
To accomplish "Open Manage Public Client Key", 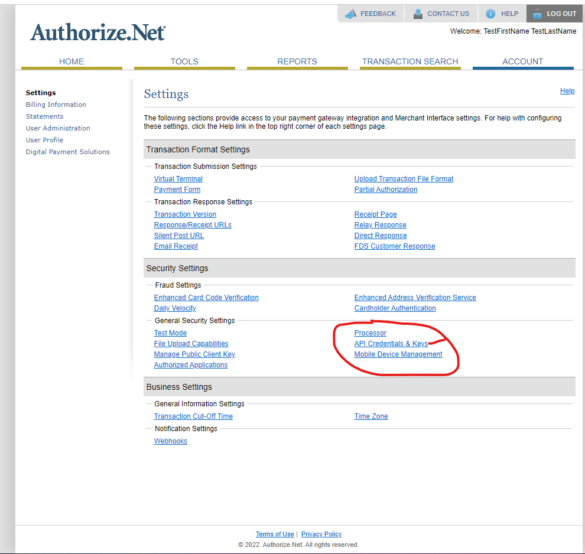I will point(194,354).
